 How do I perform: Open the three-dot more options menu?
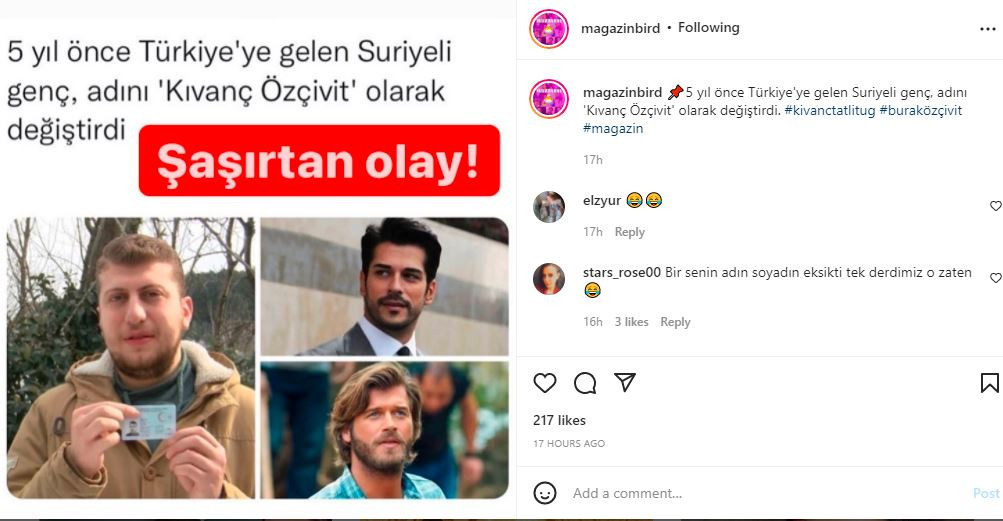[x=988, y=29]
